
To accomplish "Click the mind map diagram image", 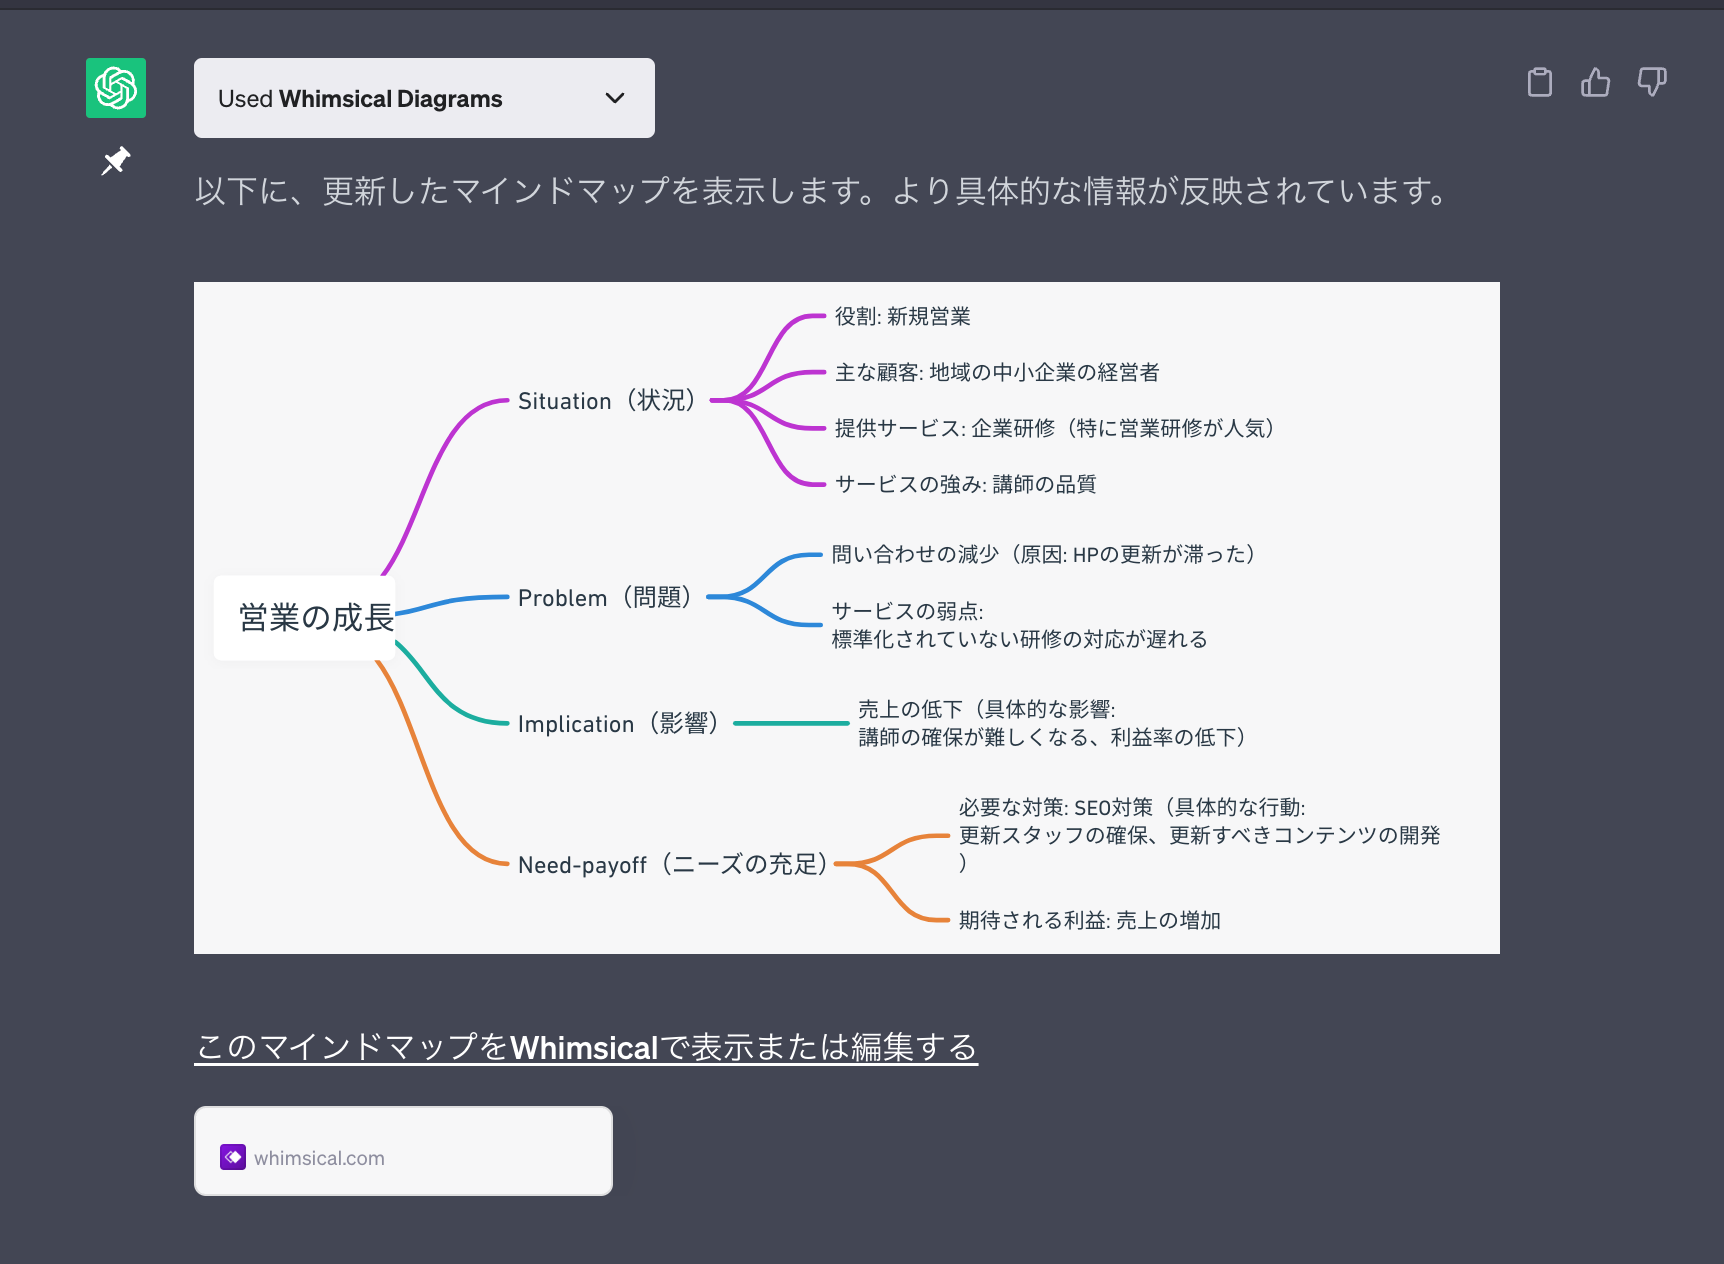I will click(x=847, y=618).
